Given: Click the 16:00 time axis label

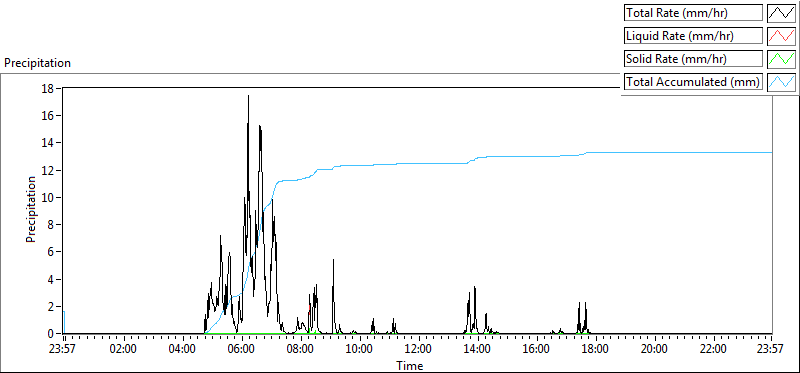Looking at the screenshot, I should coord(537,350).
